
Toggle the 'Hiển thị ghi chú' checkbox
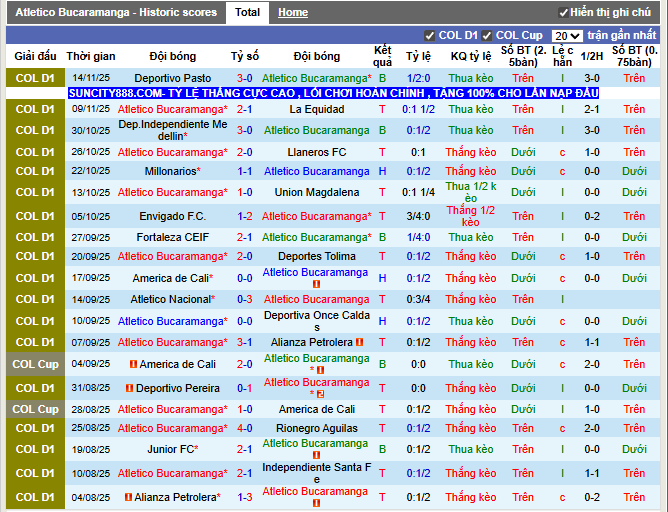tap(563, 12)
